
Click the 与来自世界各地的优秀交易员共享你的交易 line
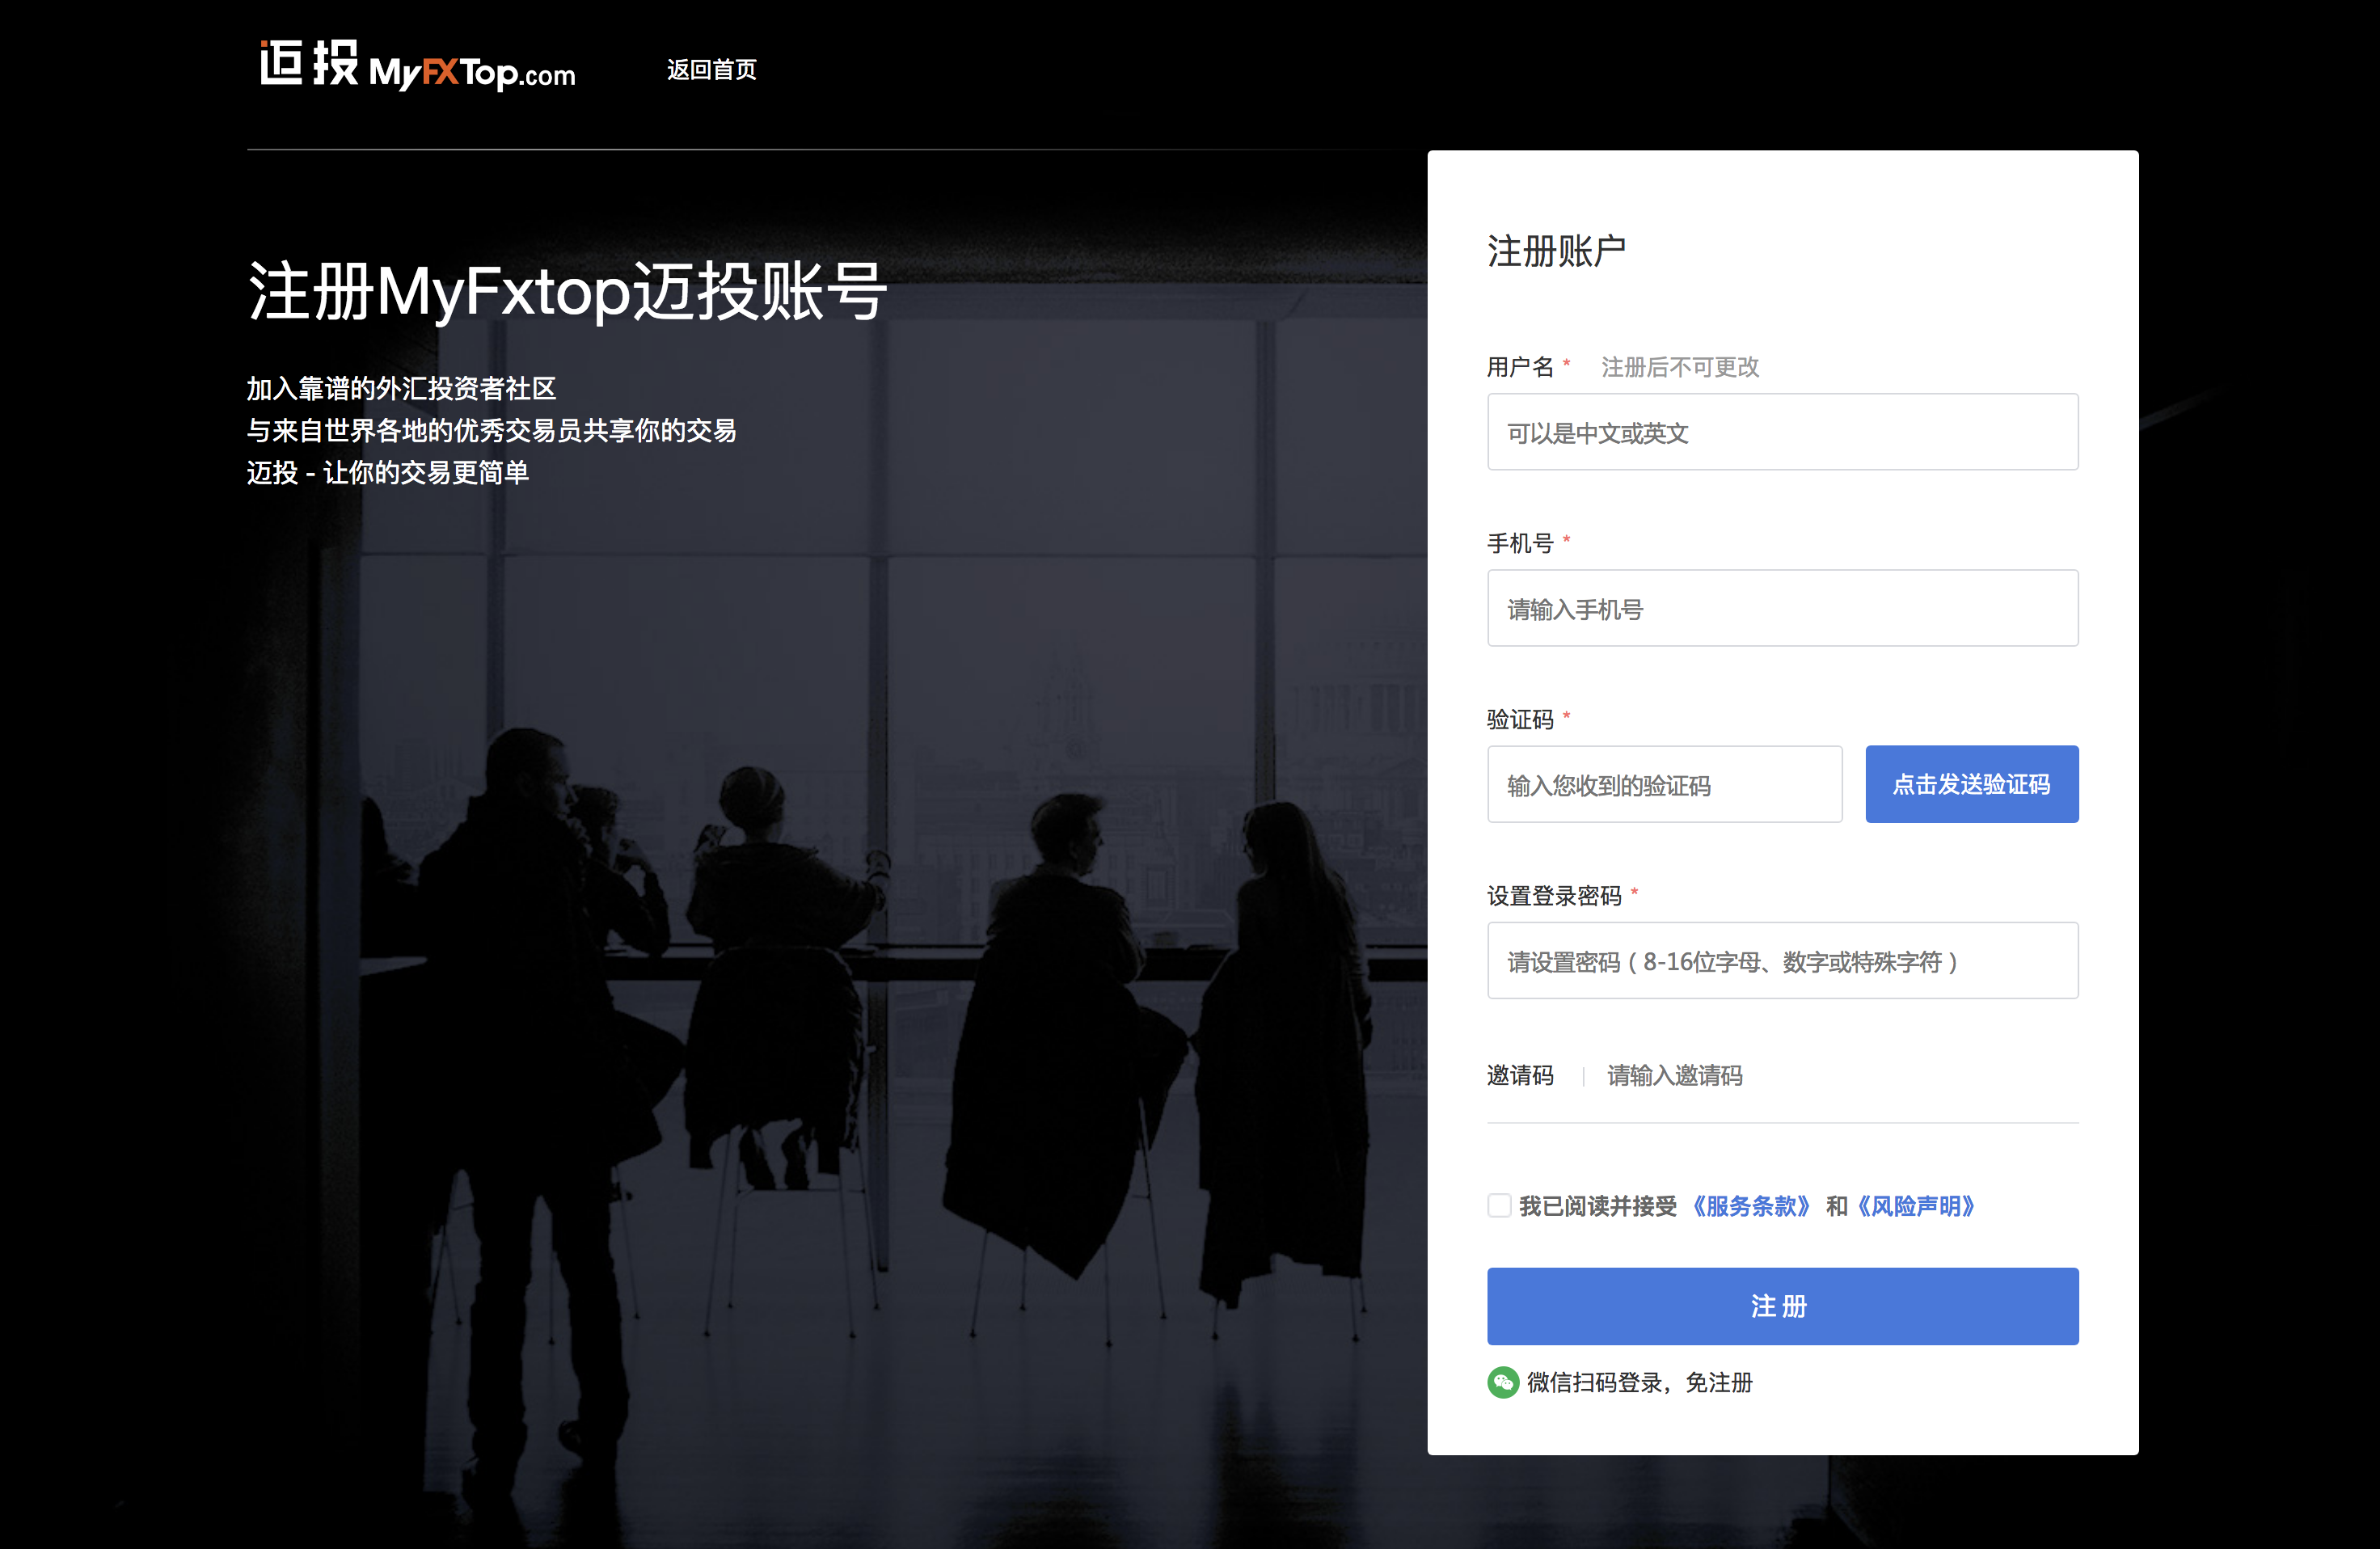tap(492, 430)
